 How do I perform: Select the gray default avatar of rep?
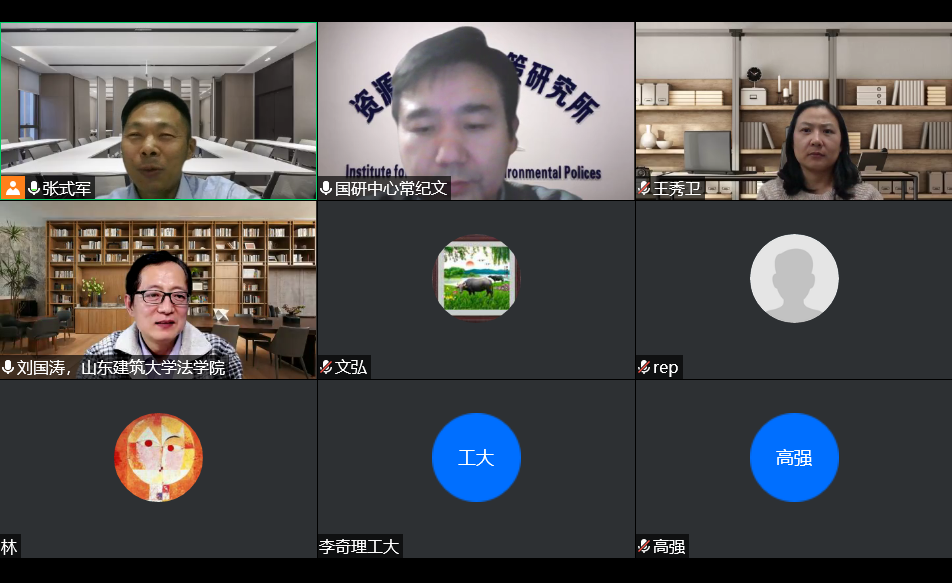tap(794, 278)
